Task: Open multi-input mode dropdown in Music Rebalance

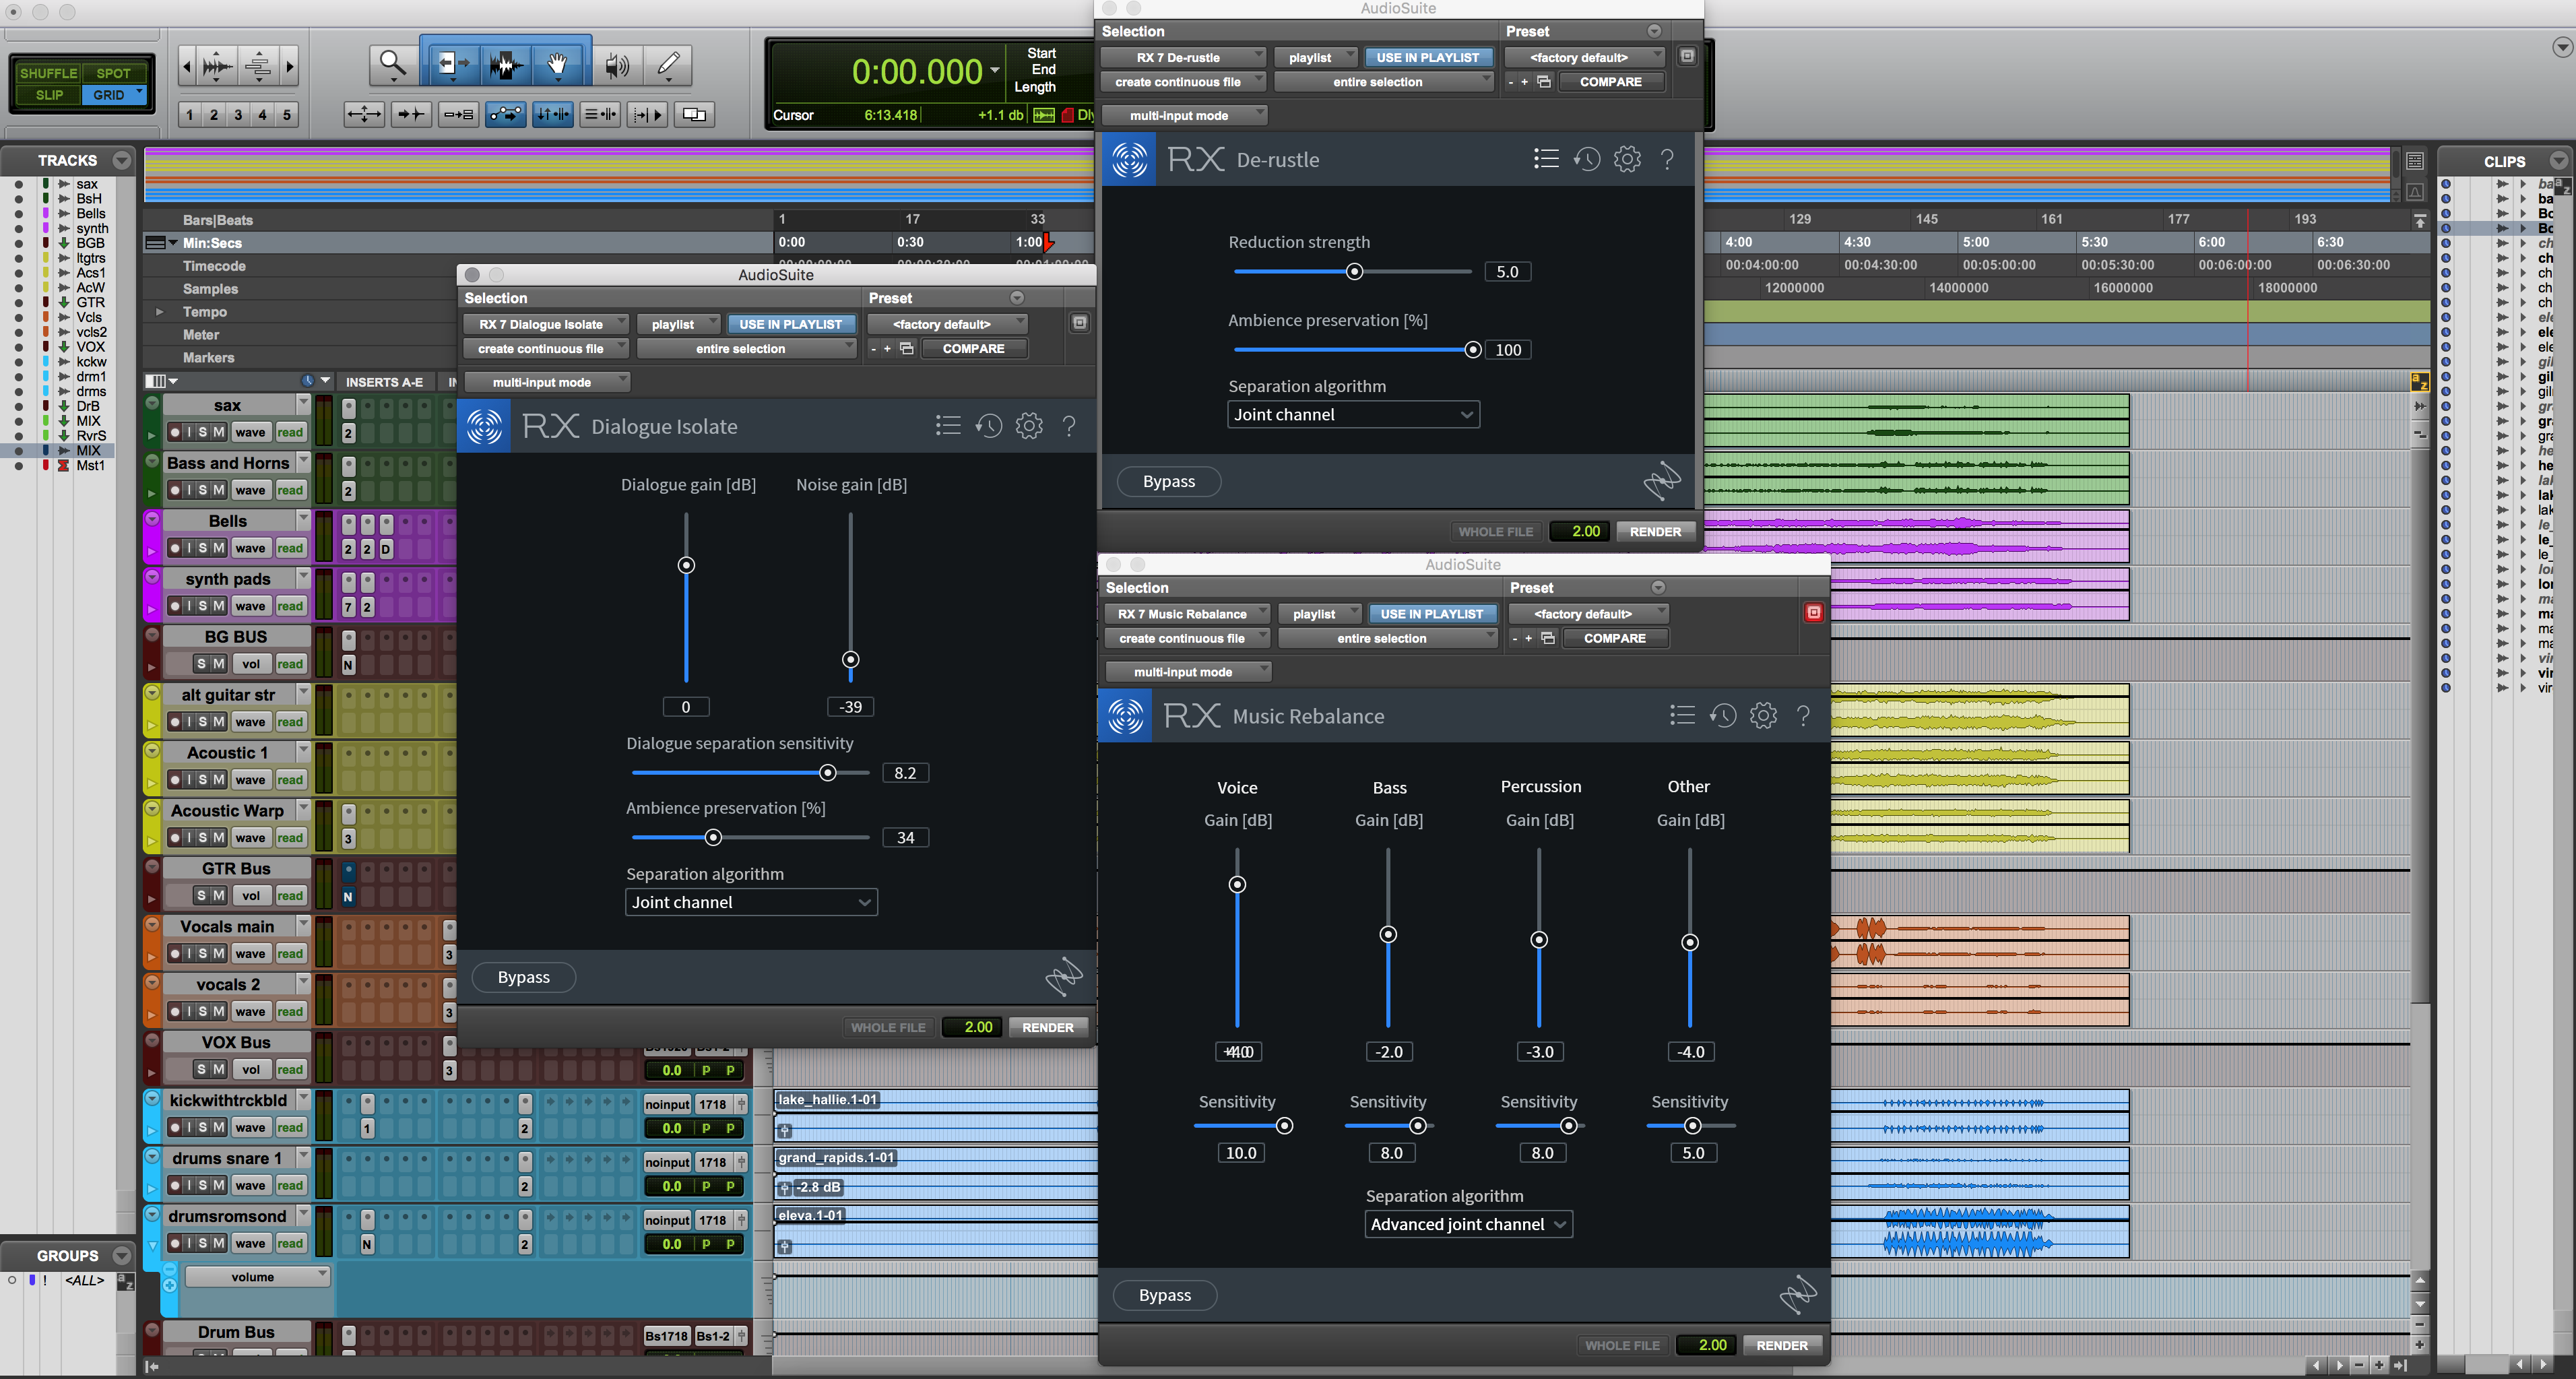Action: point(1188,672)
